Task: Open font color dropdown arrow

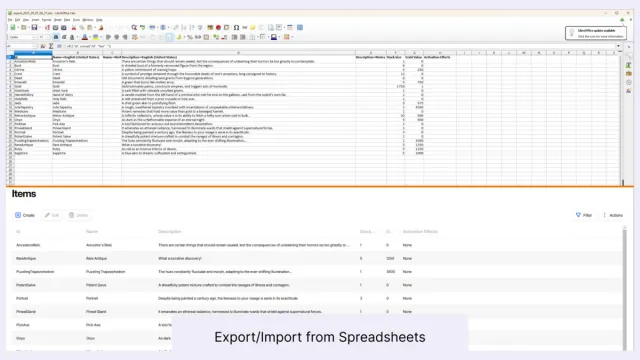Action: pyautogui.click(x=90, y=37)
